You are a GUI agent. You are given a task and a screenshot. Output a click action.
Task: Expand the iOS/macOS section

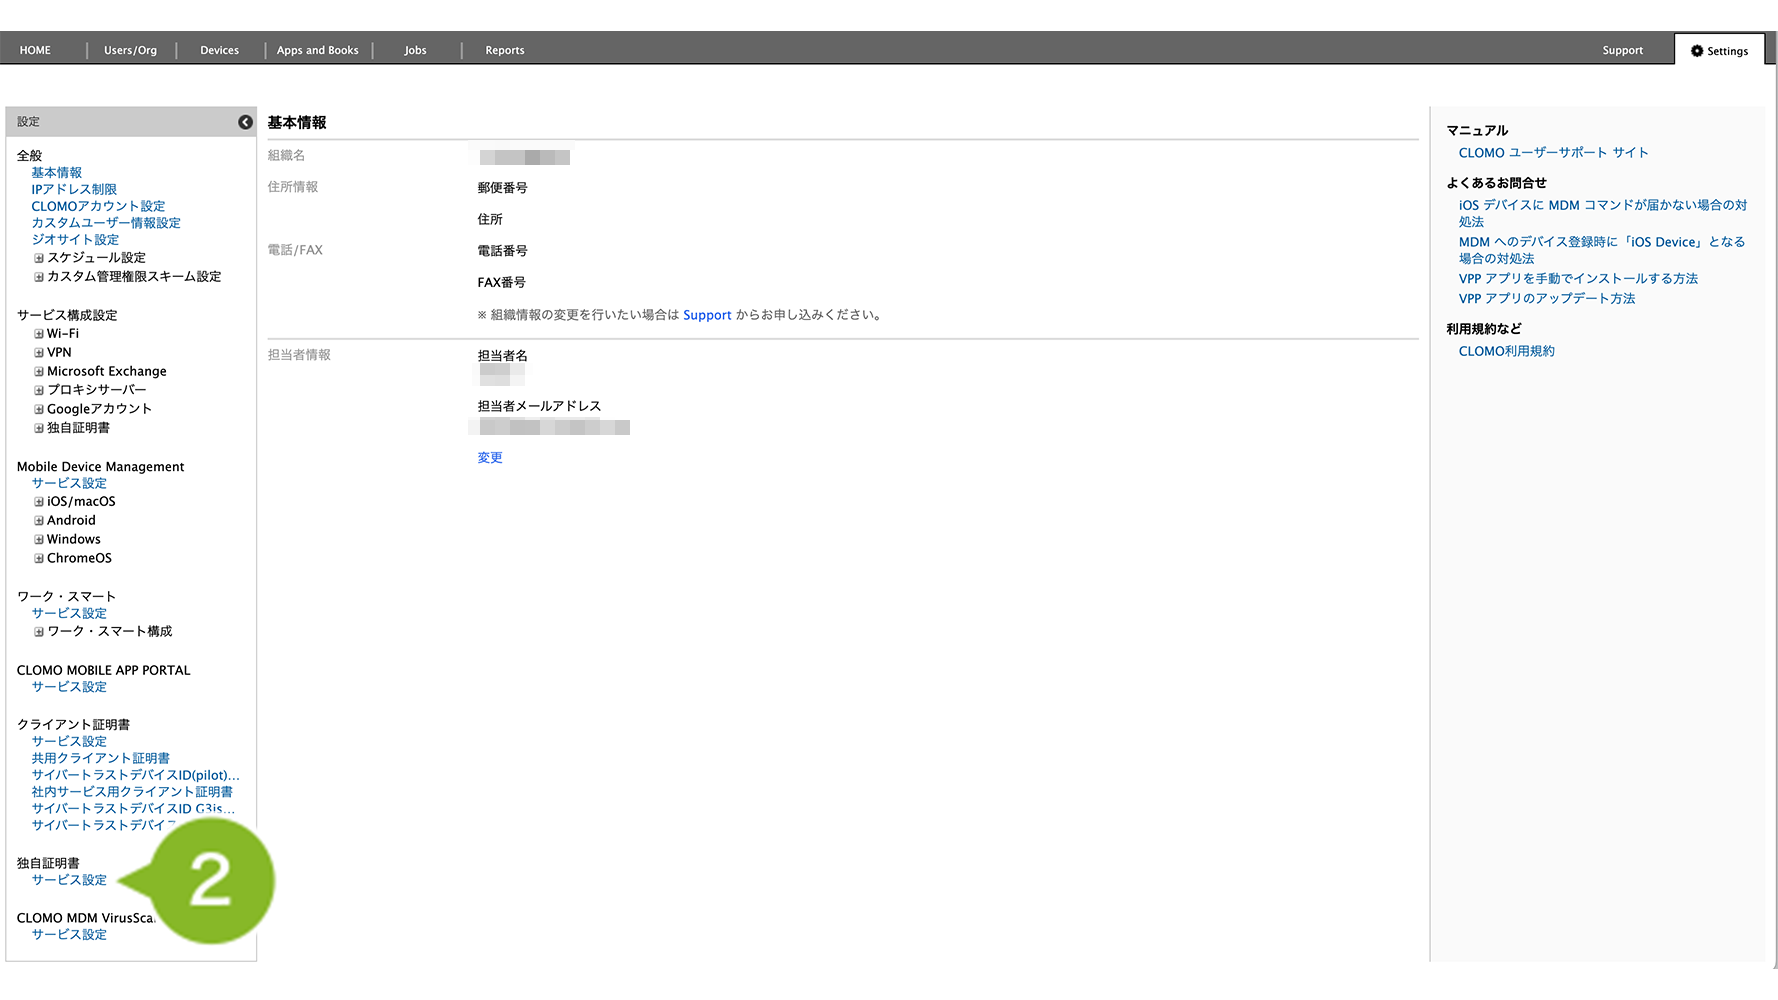tap(39, 502)
